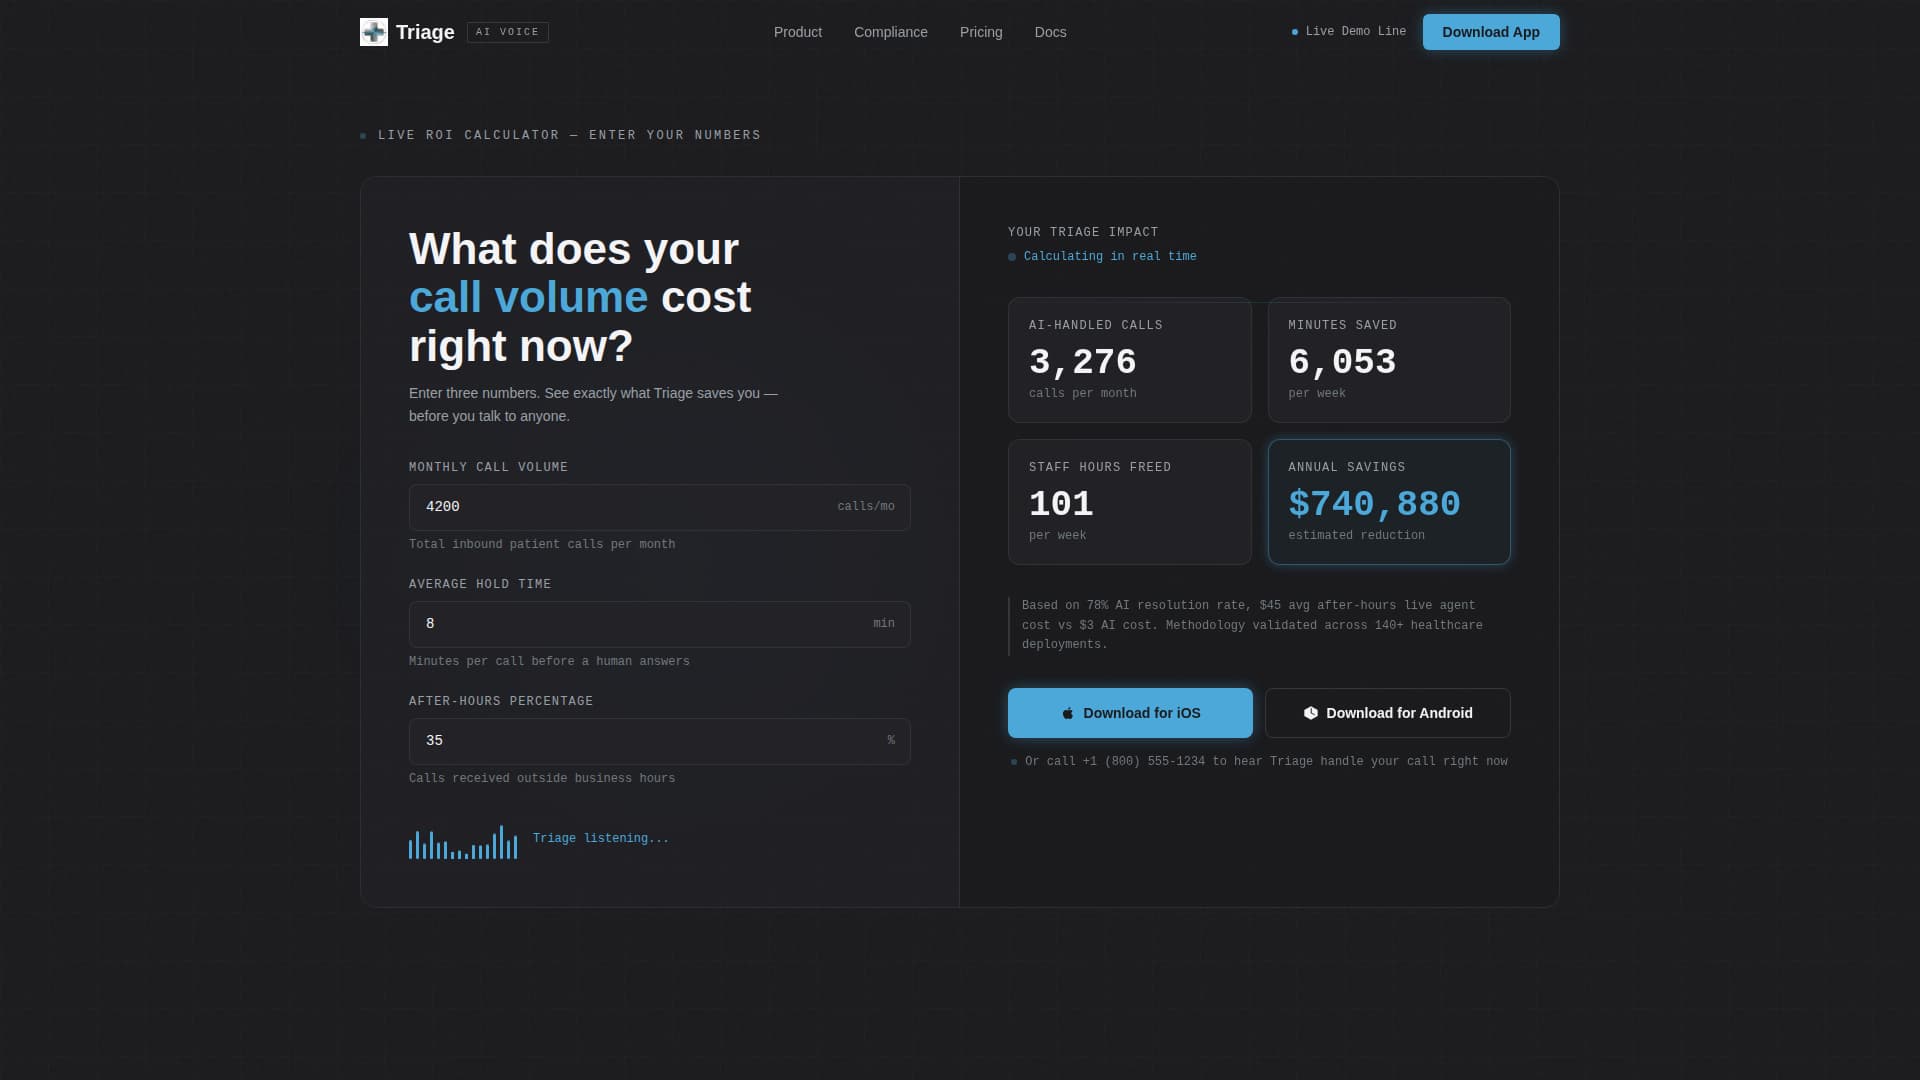
Task: Click the "estimated reduction" caption
Action: tap(1357, 535)
